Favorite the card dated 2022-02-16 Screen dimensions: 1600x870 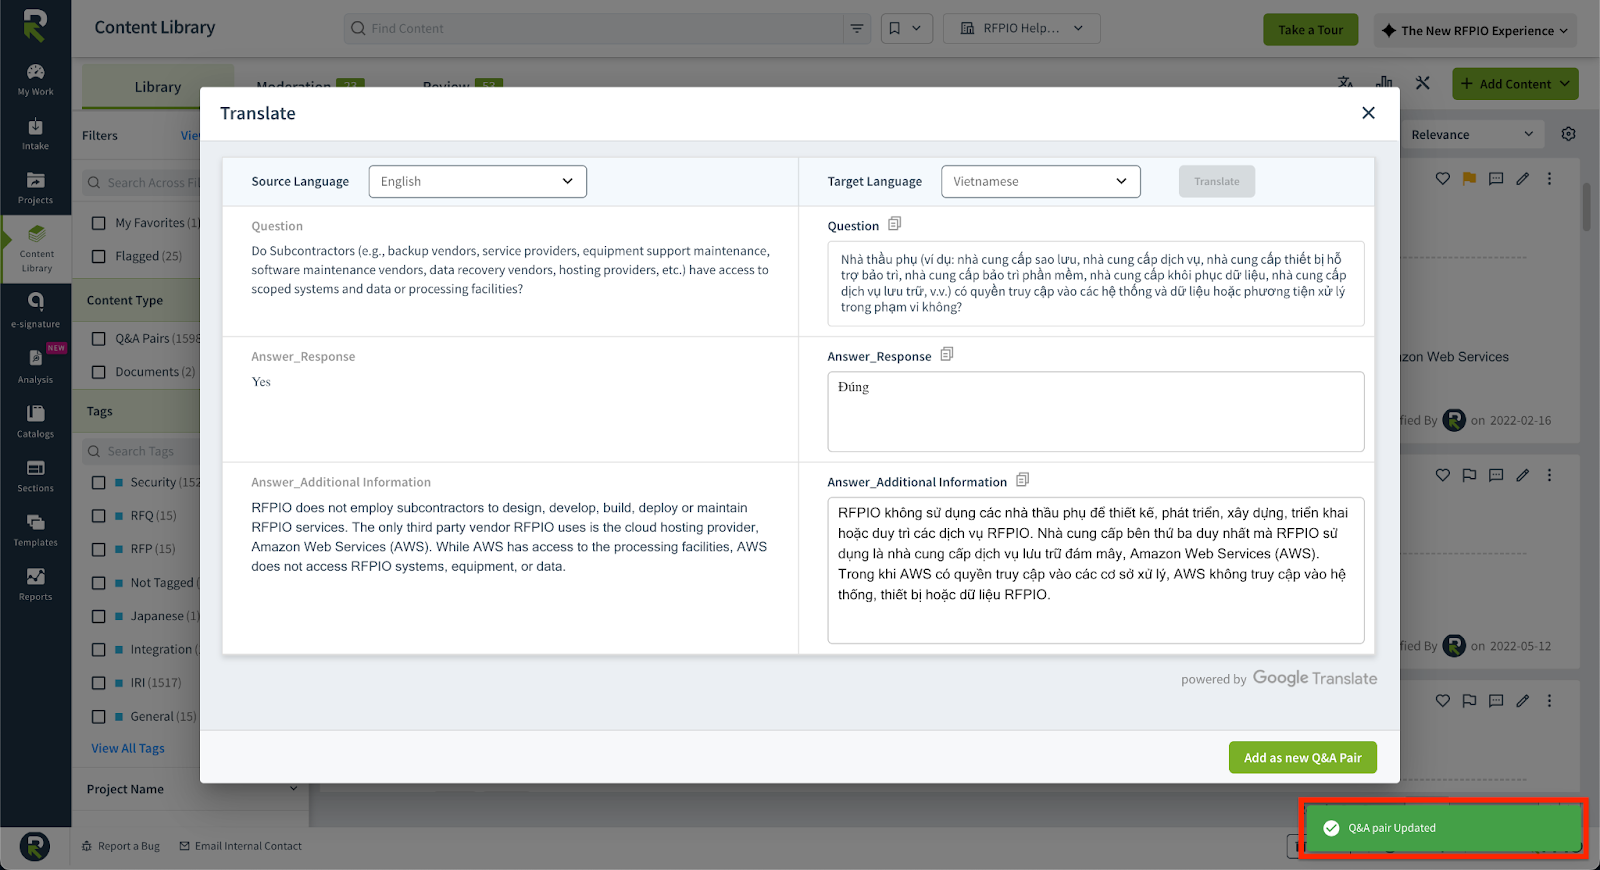(x=1442, y=179)
